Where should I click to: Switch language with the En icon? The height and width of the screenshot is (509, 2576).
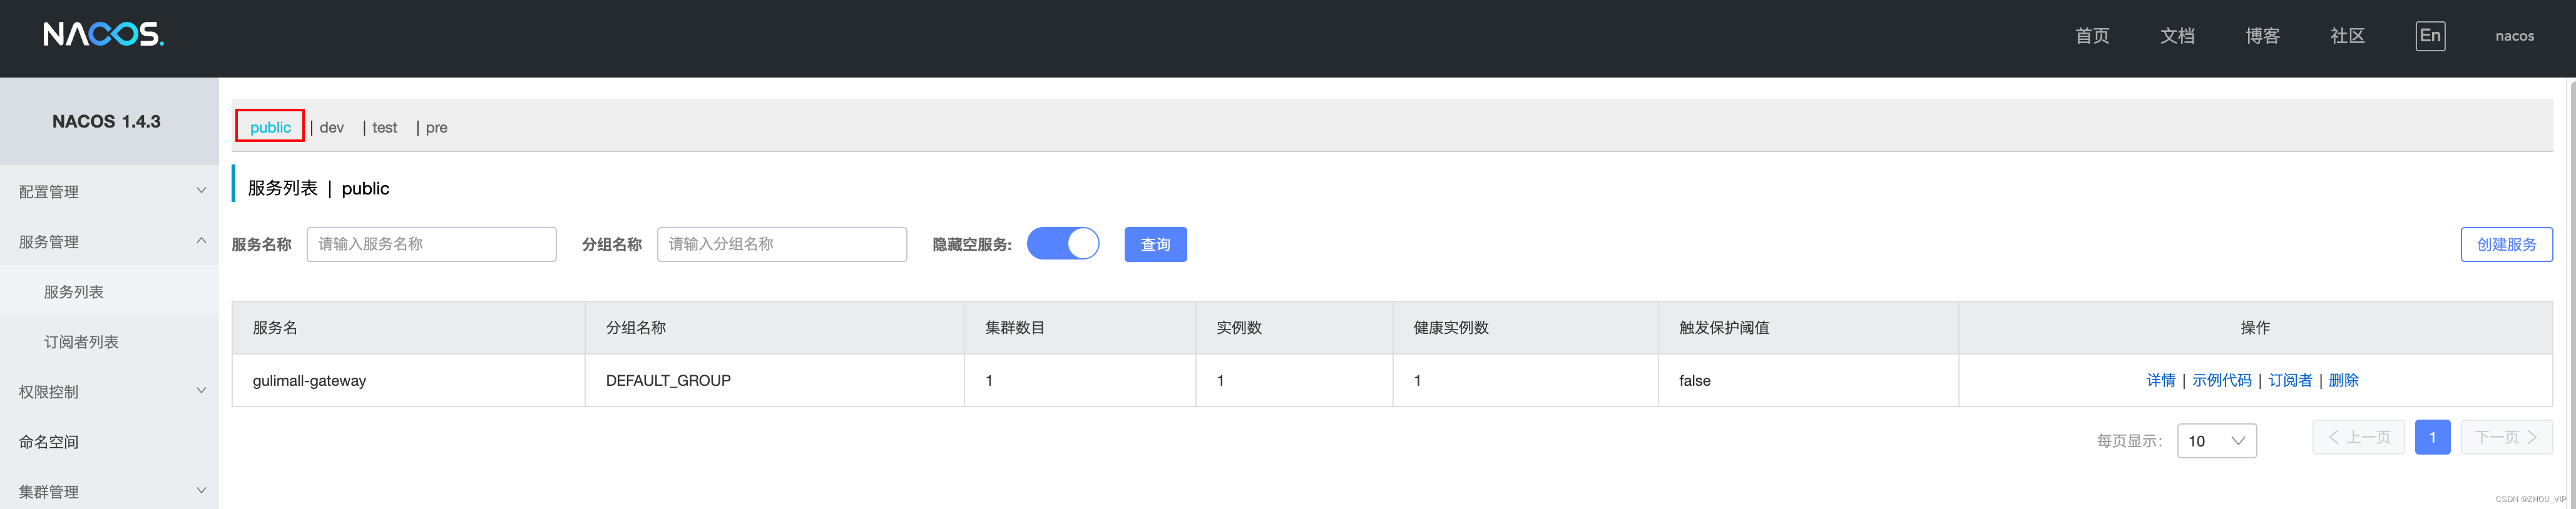2429,36
